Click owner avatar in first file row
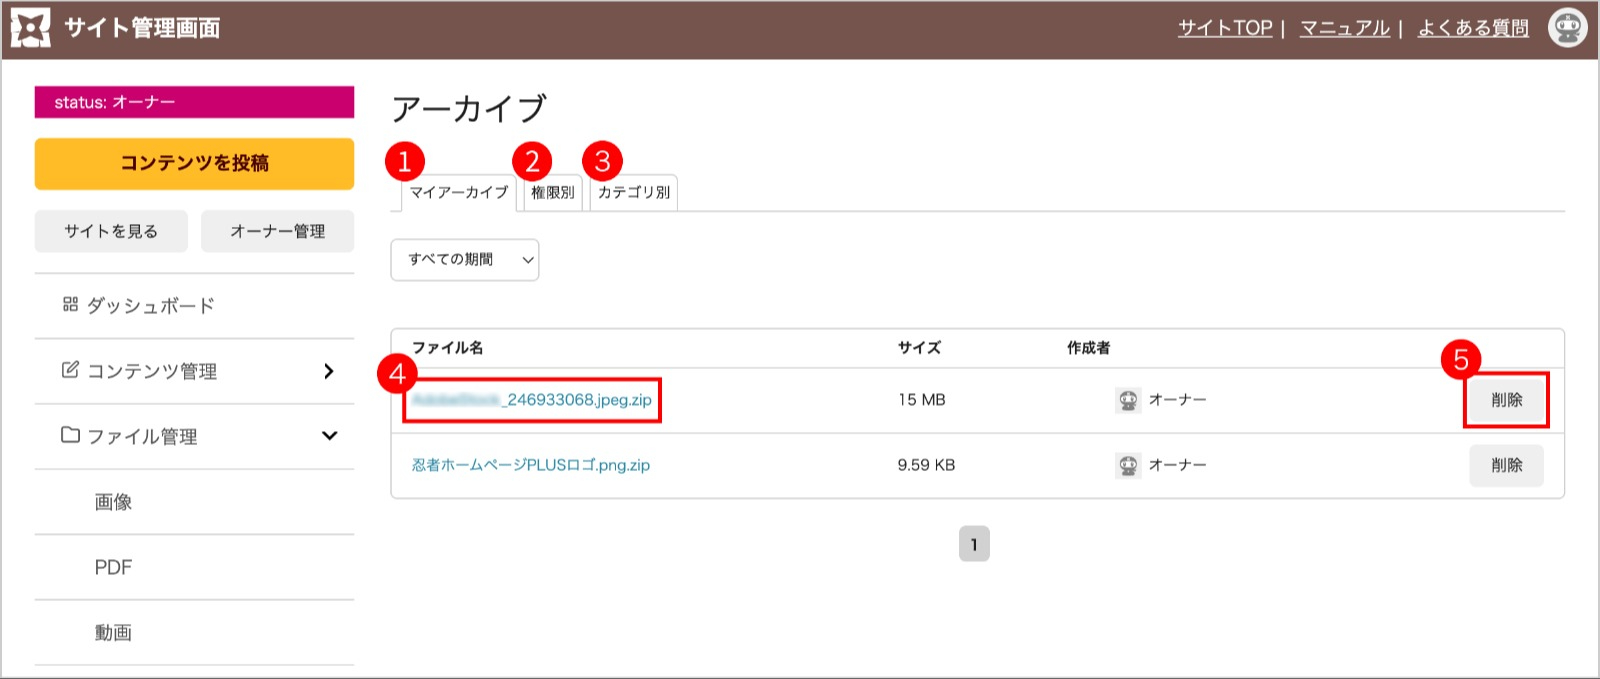This screenshot has width=1600, height=679. coord(1128,400)
